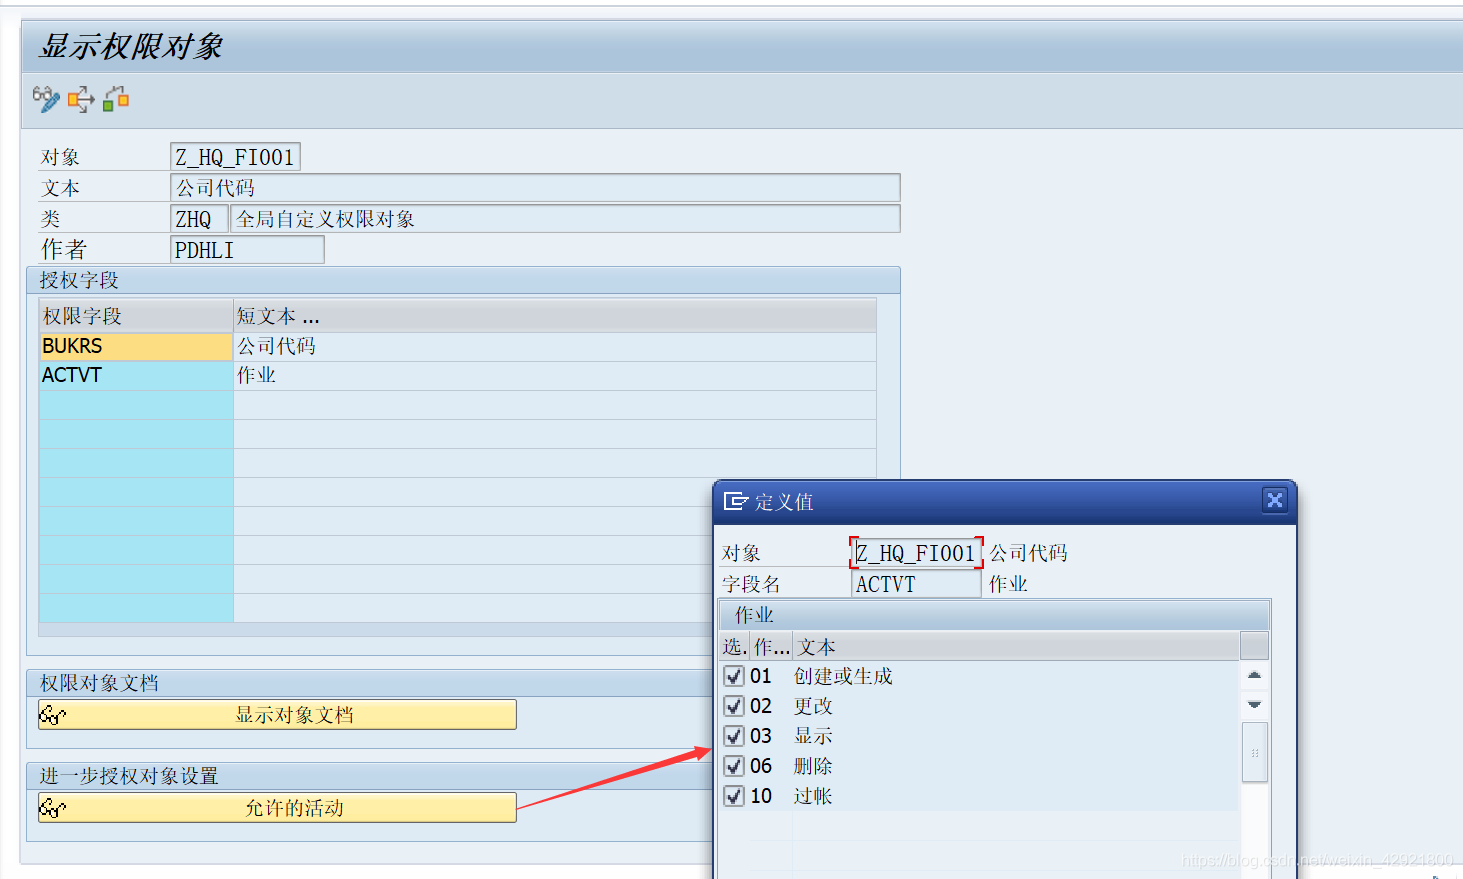Click the glasses icon on 显示对象文档 button
This screenshot has width=1463, height=879.
[53, 715]
